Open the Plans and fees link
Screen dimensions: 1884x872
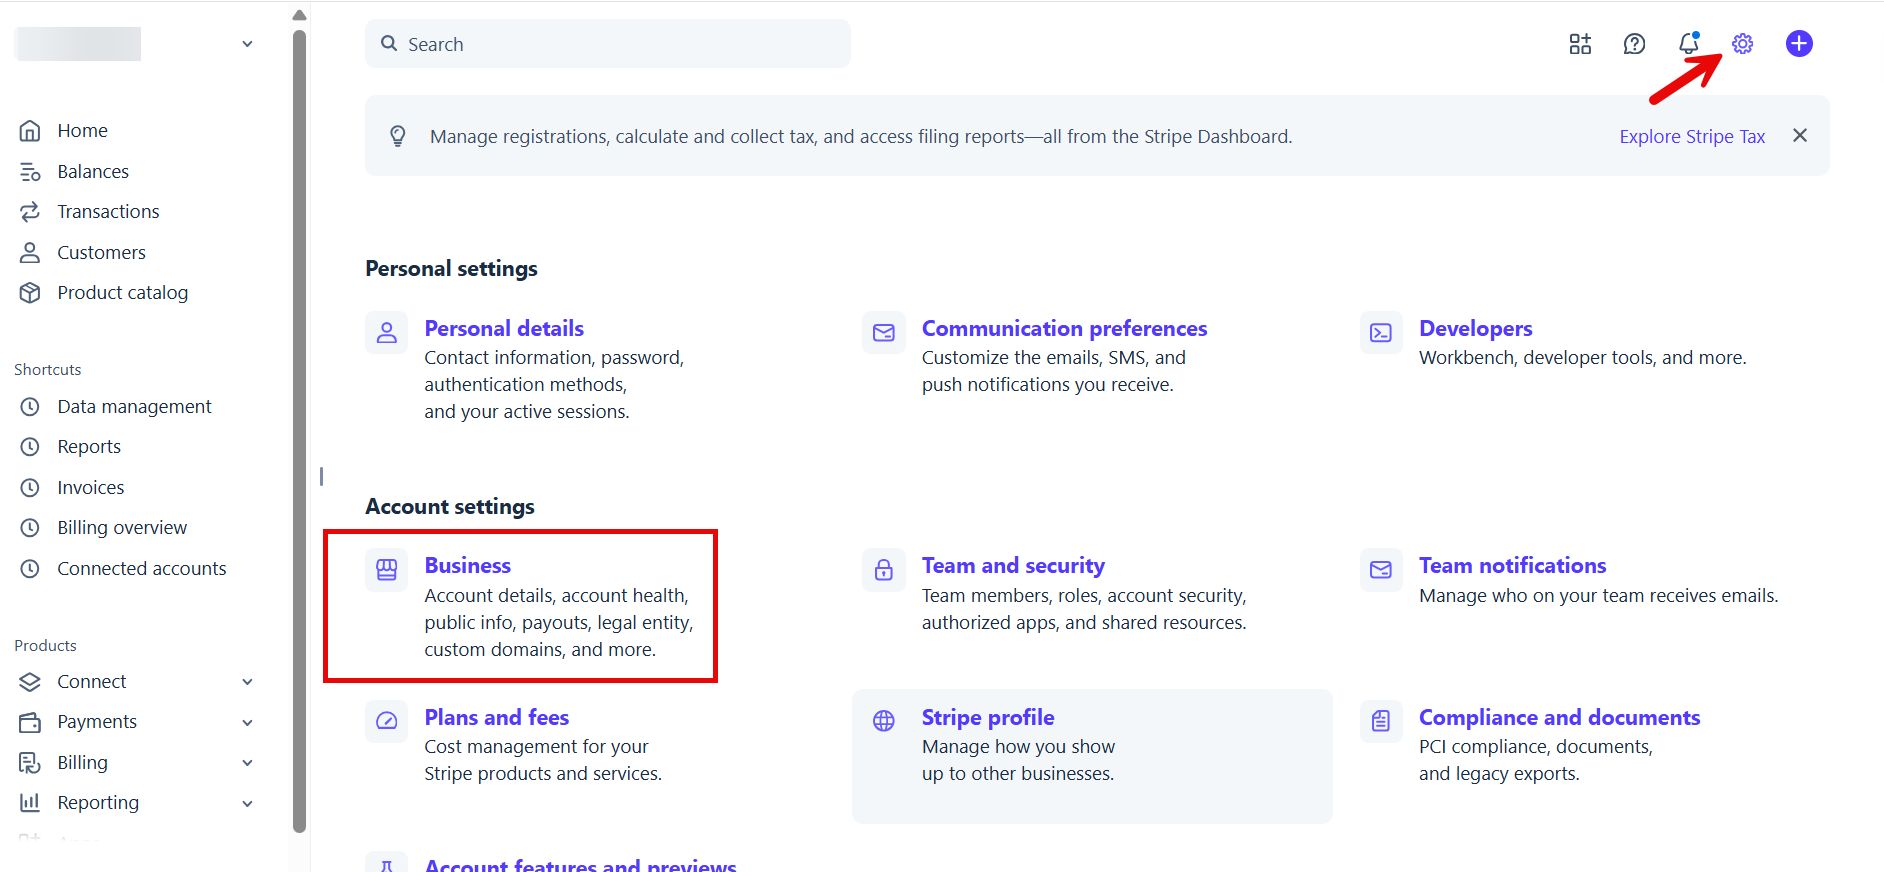(x=496, y=717)
